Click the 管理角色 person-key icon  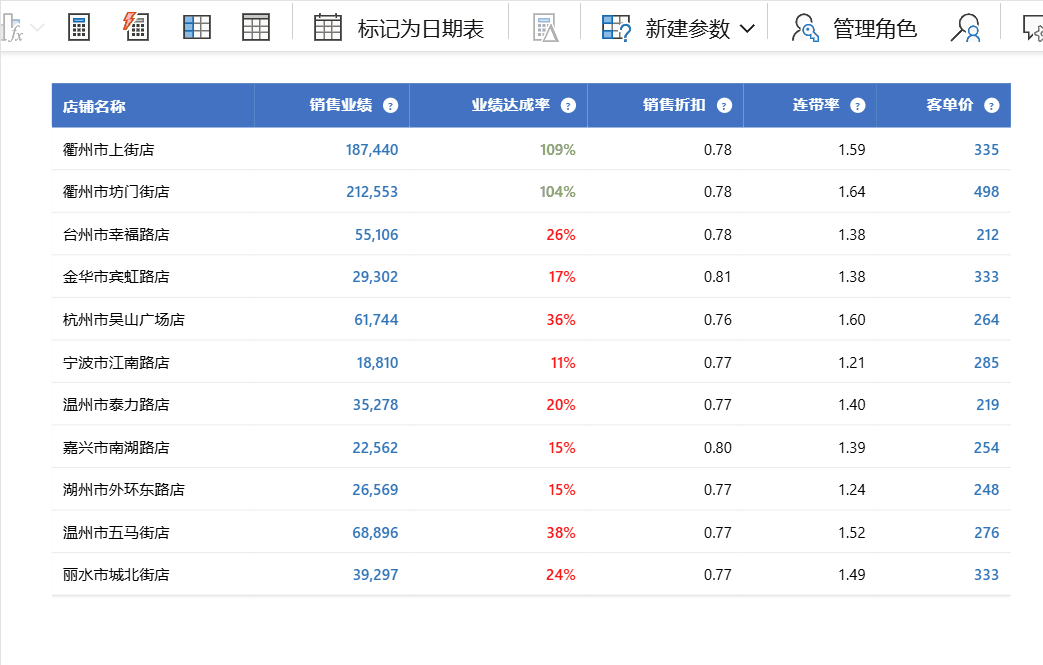point(805,28)
